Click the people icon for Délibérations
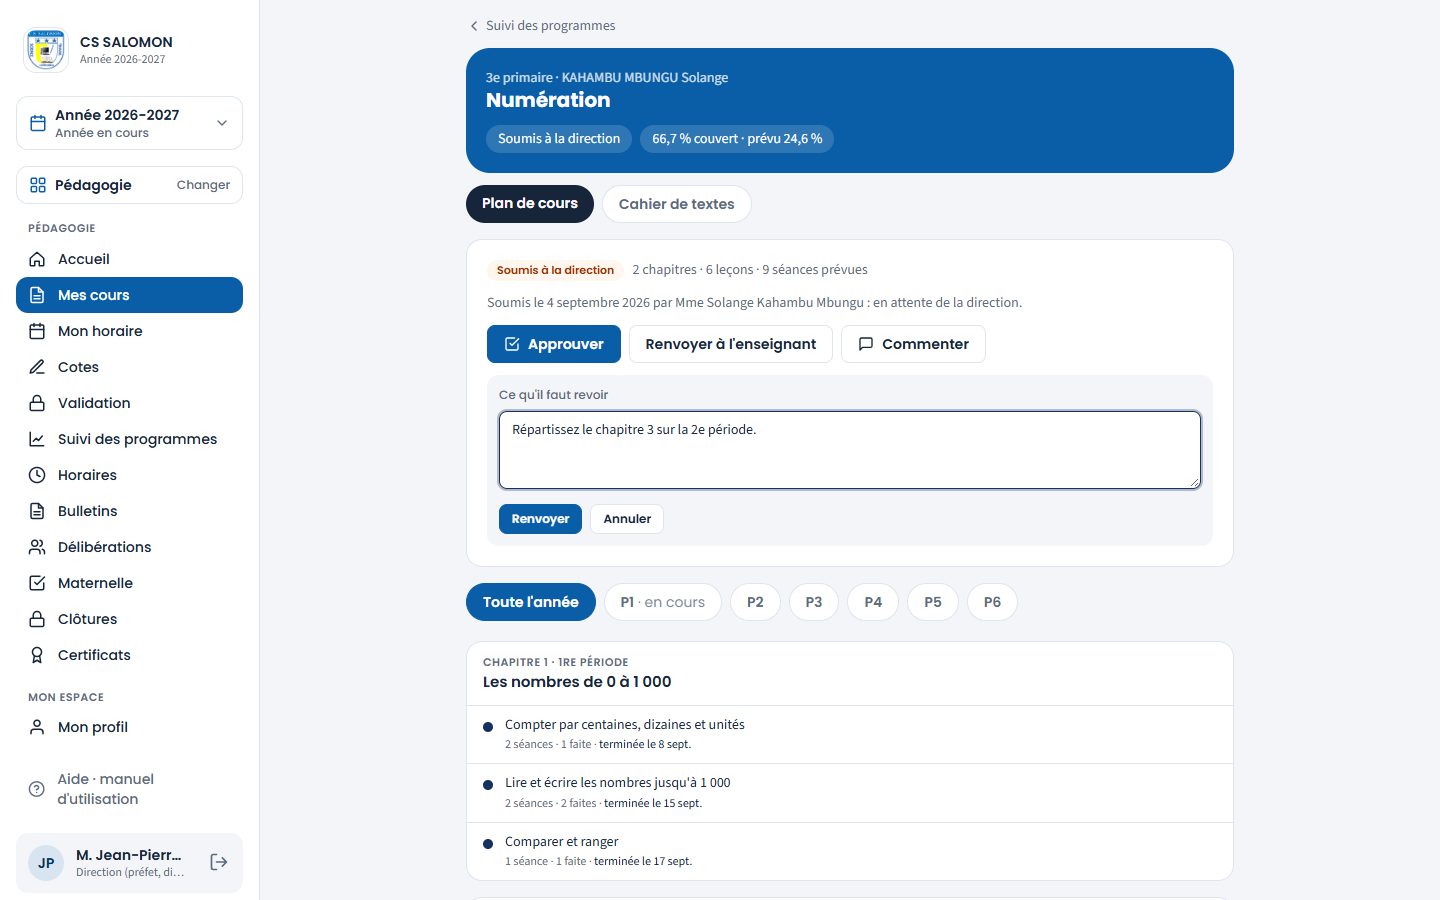 [x=37, y=547]
